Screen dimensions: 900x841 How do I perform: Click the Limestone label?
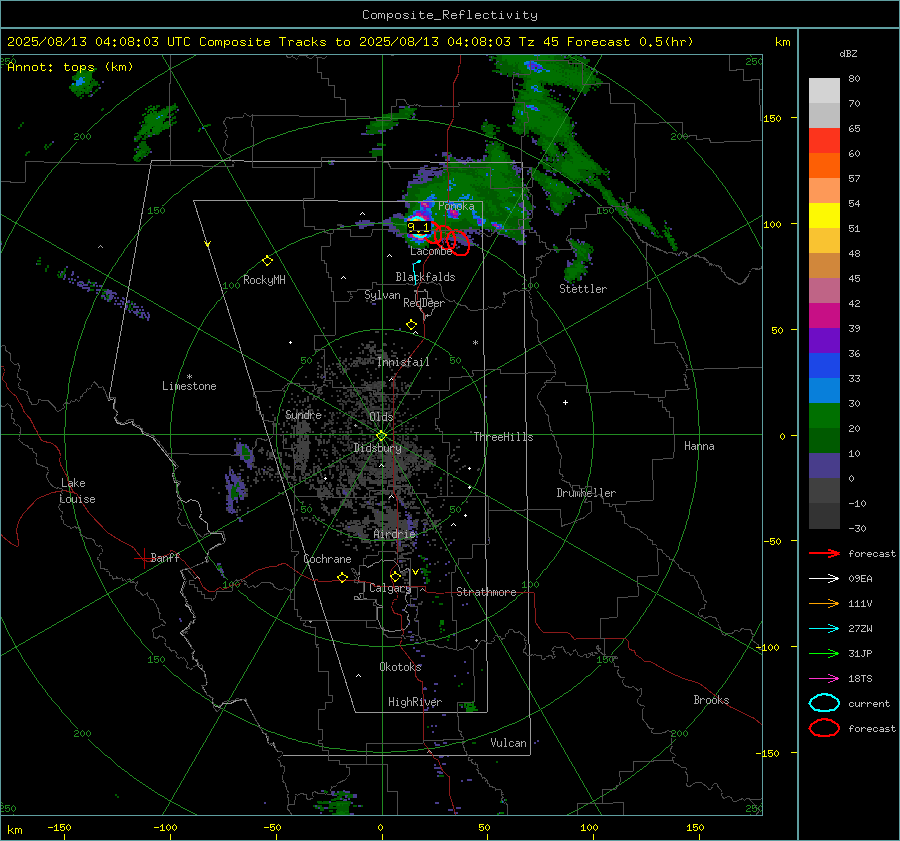pos(189,386)
